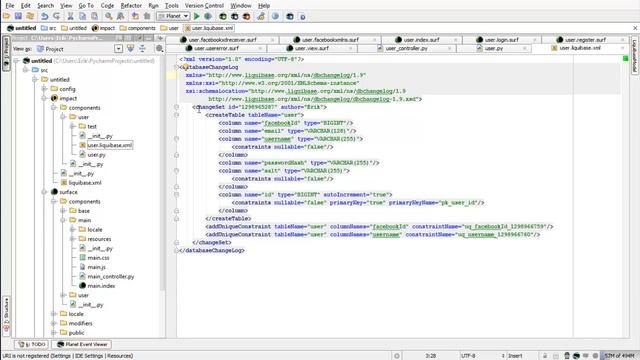640x360 pixels.
Task: Collapse the surface folder in tree
Action: click(x=44, y=192)
